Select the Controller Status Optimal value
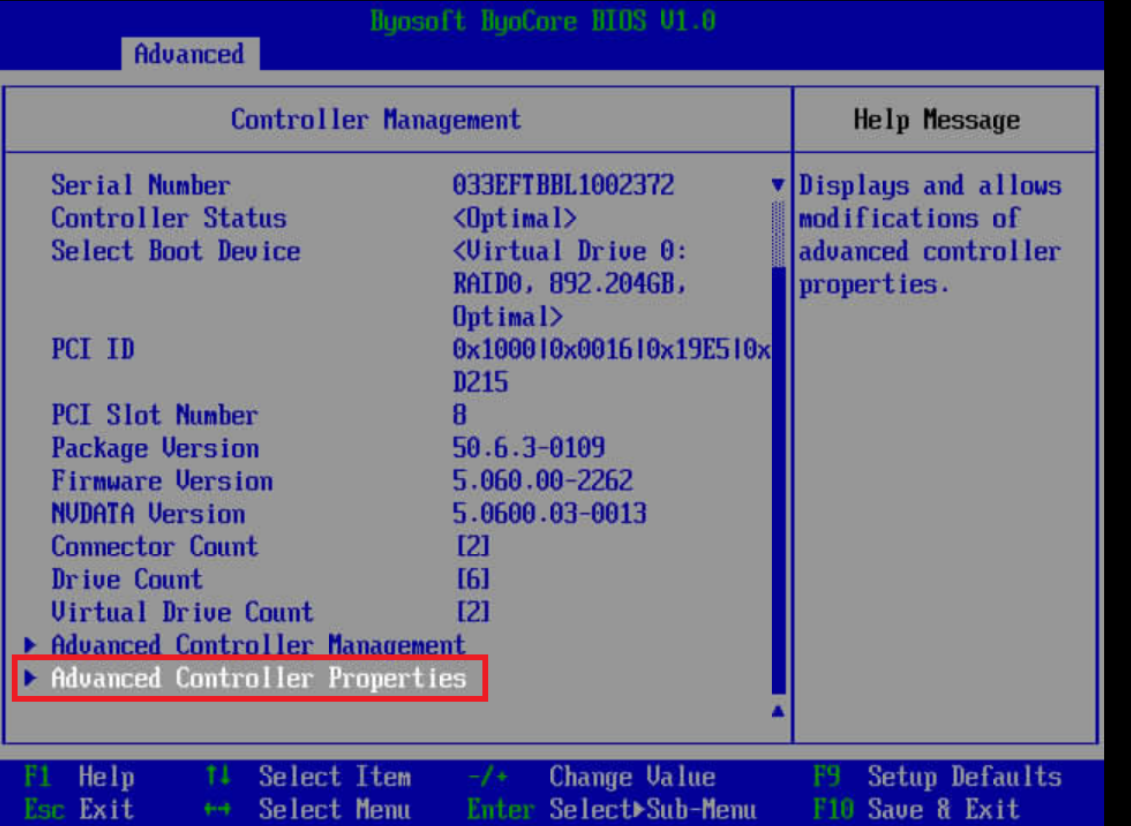The height and width of the screenshot is (826, 1131). 514,218
